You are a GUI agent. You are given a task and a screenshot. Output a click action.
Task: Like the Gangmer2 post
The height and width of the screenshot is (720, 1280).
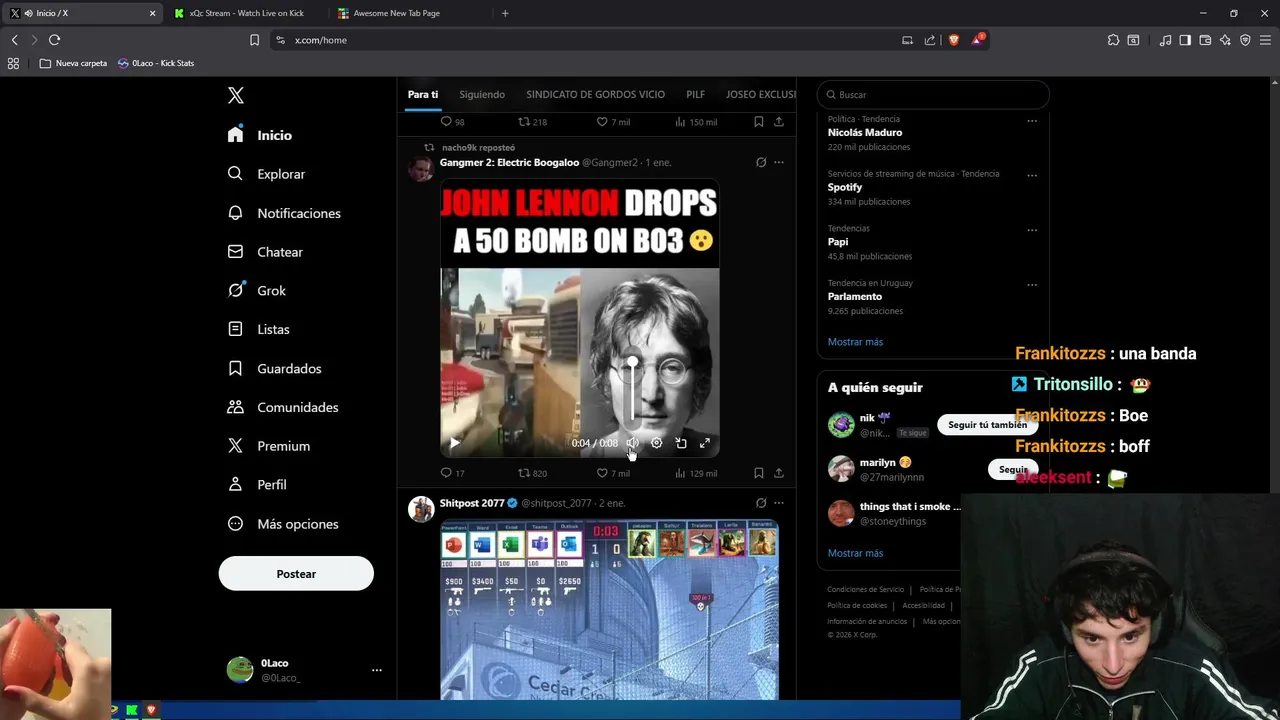[613, 473]
